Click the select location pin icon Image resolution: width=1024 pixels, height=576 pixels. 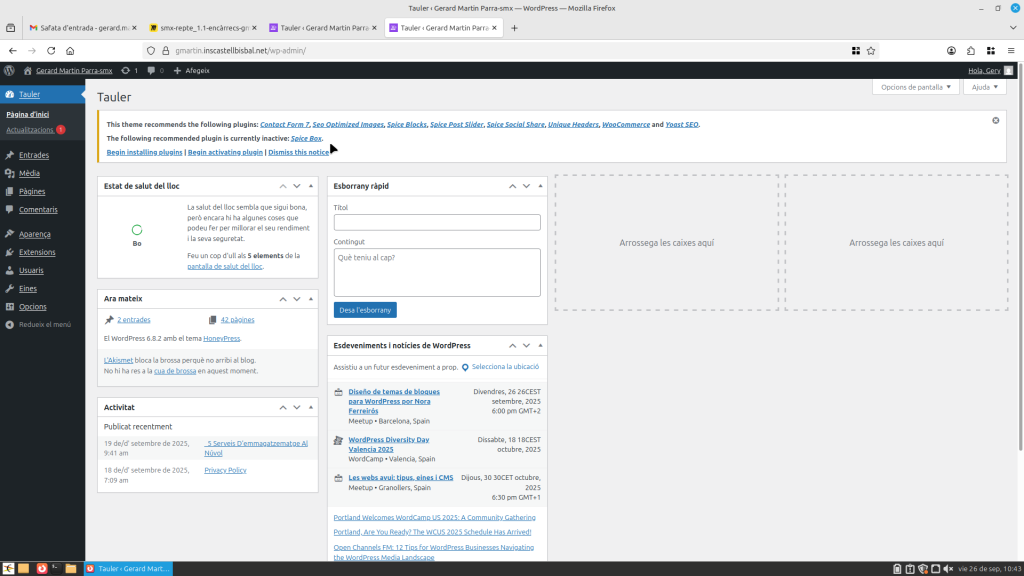pos(465,368)
